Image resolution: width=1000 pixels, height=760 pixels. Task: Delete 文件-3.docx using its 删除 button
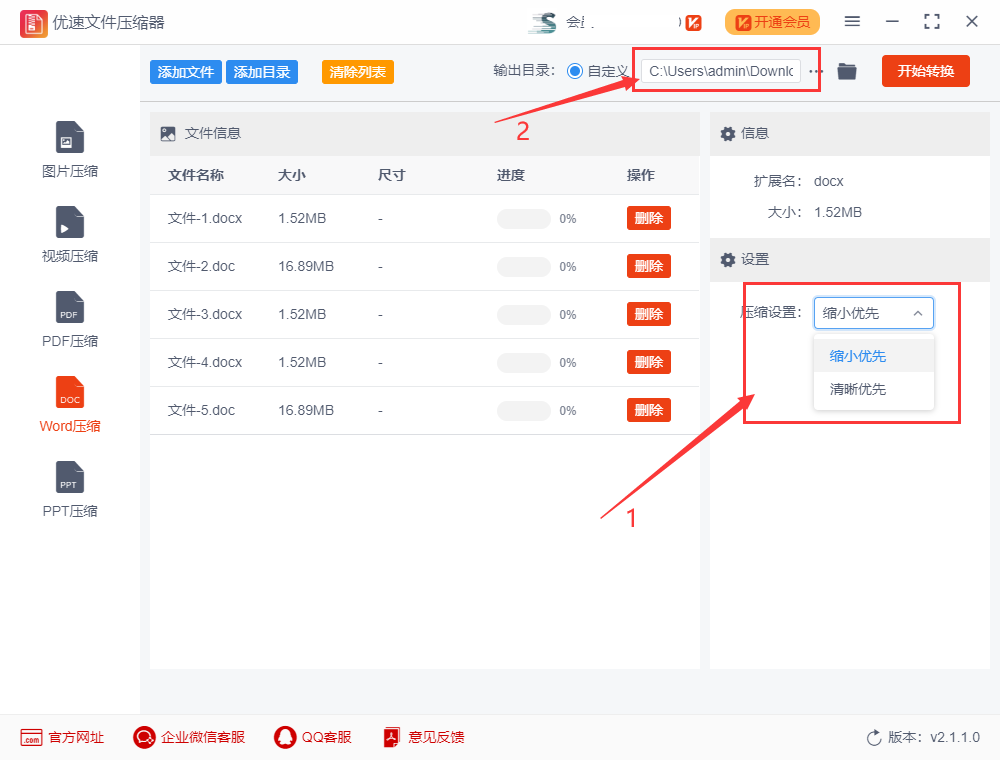[648, 314]
